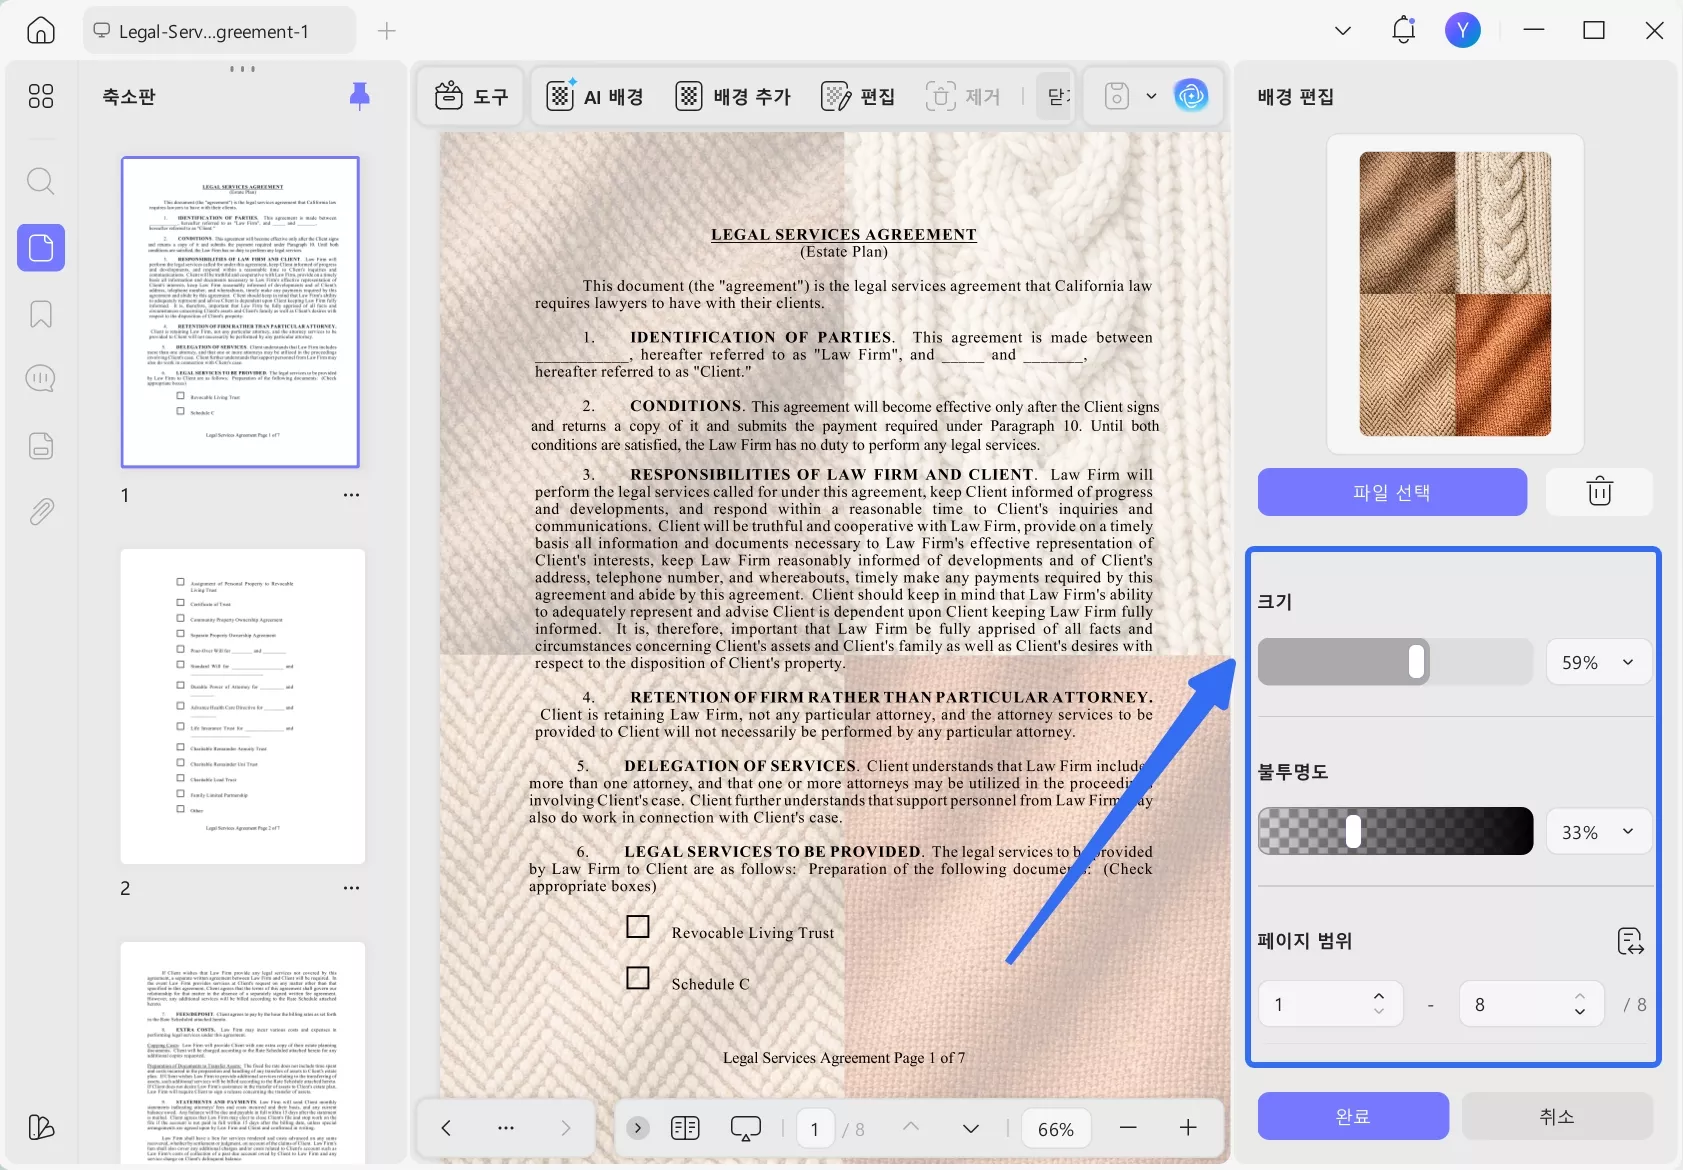Open the 도구 tools menu

click(471, 96)
